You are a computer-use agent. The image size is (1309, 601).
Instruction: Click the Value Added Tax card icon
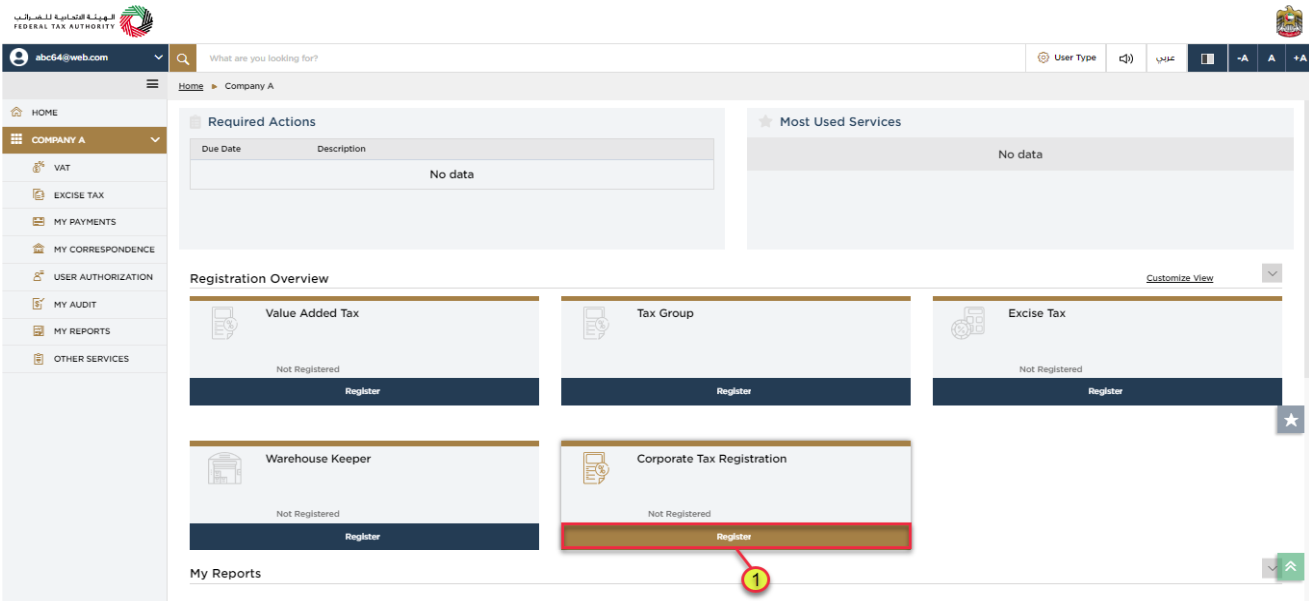pyautogui.click(x=224, y=324)
